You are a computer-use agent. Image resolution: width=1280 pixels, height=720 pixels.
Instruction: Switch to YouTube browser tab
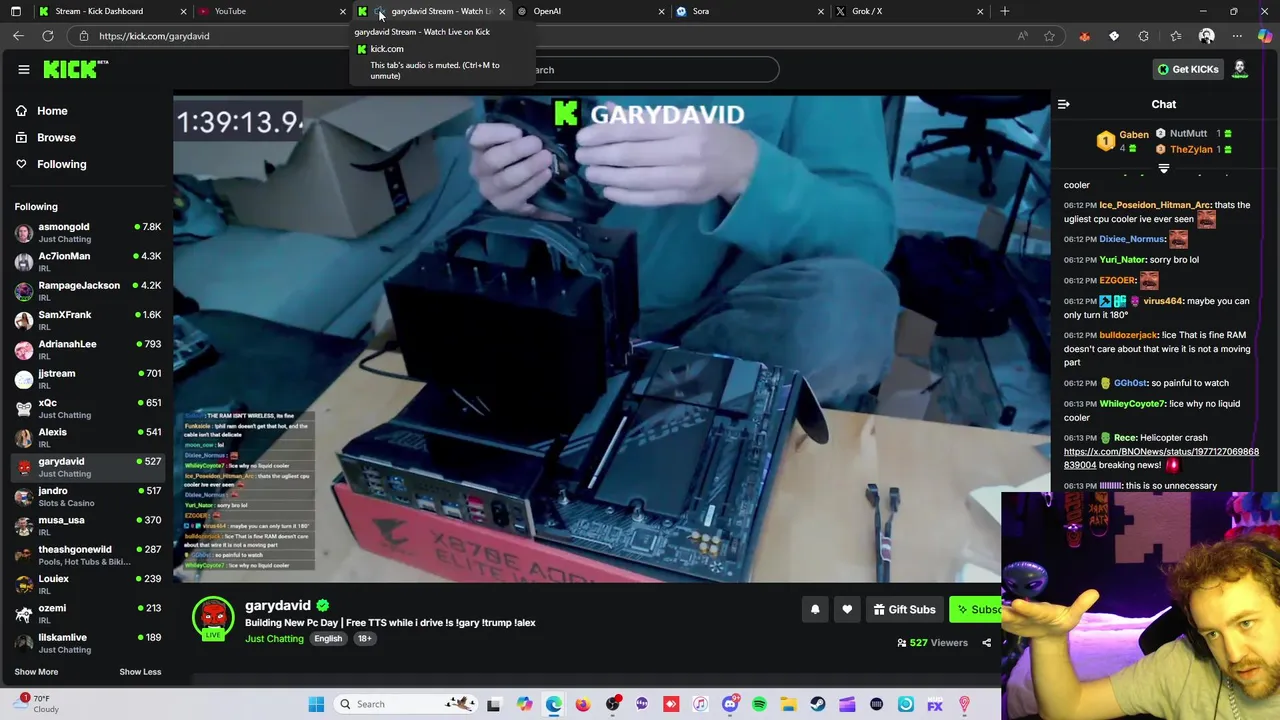coord(270,11)
